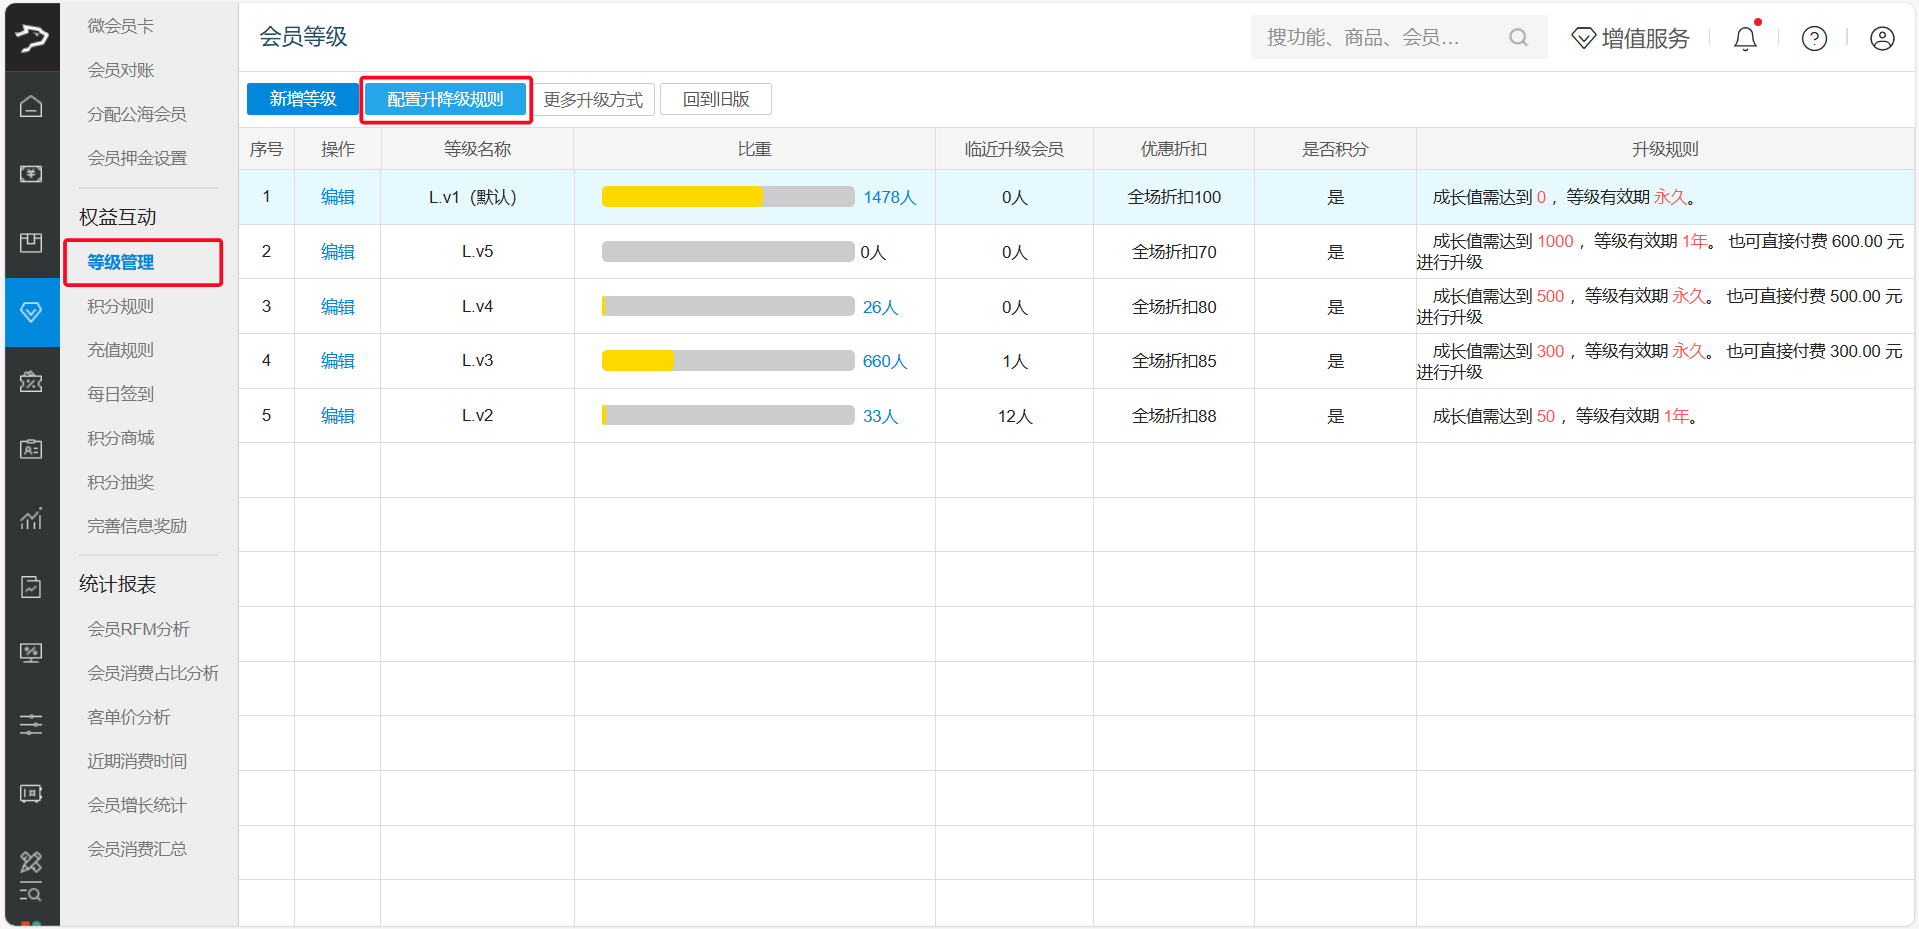
Task: Focus the 搜功能、商品、会员 search field
Action: coord(1380,38)
